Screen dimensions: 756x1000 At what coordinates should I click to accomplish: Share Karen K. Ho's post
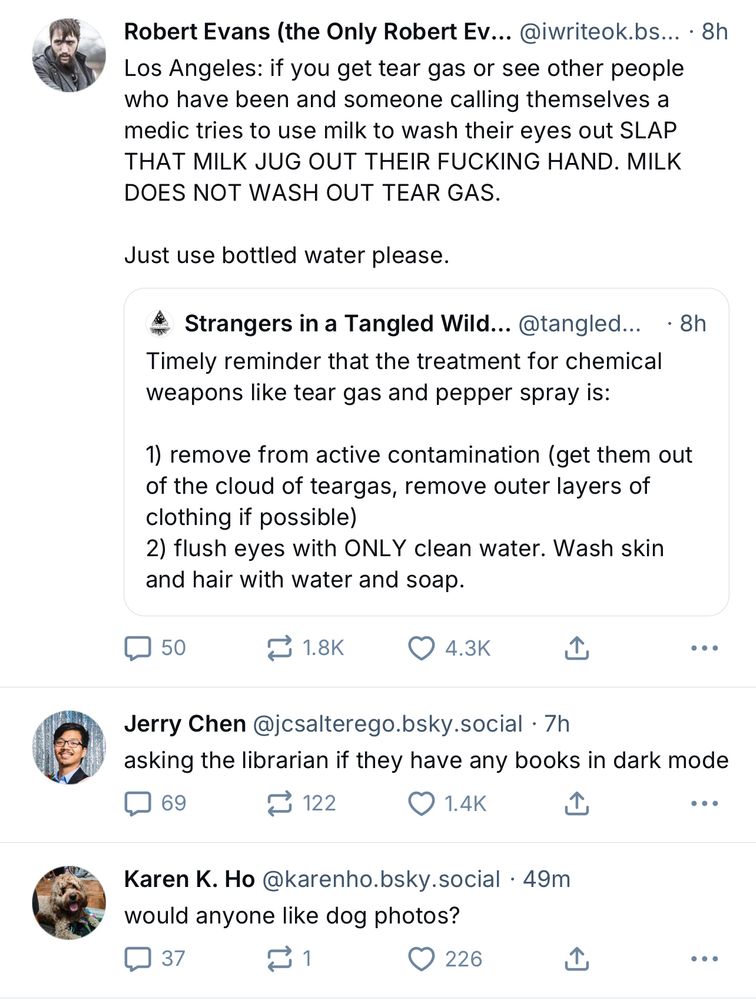pyautogui.click(x=576, y=959)
